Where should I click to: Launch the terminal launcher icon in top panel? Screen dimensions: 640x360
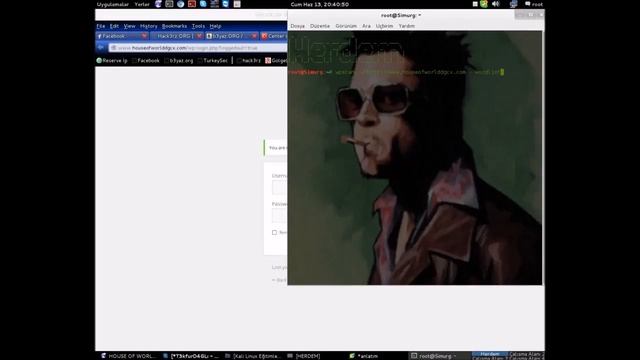[x=169, y=4]
